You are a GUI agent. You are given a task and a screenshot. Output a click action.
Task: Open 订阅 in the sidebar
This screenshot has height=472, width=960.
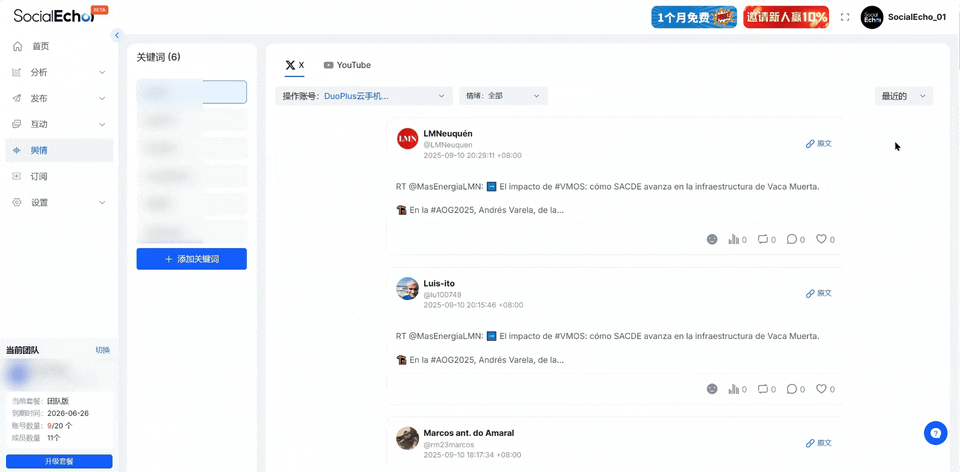(40, 176)
